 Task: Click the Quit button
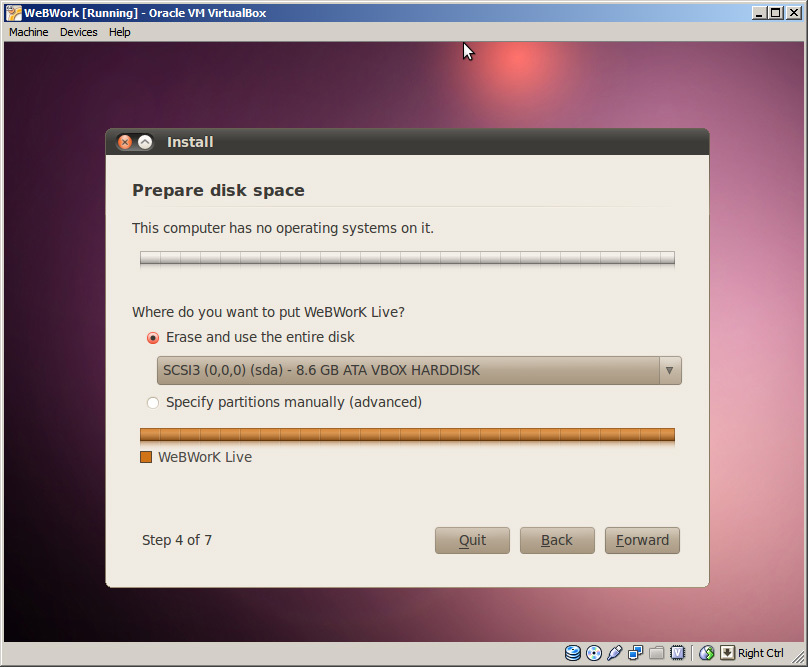click(x=472, y=540)
